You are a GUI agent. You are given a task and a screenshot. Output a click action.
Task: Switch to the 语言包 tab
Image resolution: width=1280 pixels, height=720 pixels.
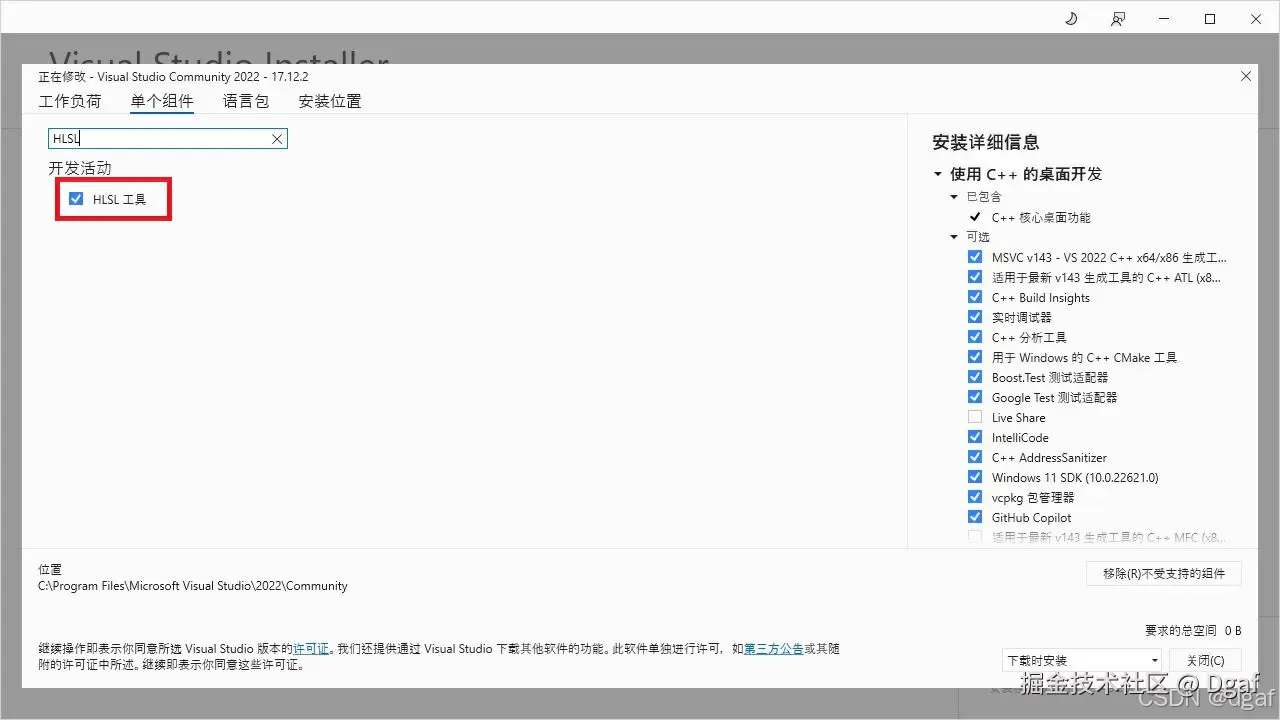point(245,101)
